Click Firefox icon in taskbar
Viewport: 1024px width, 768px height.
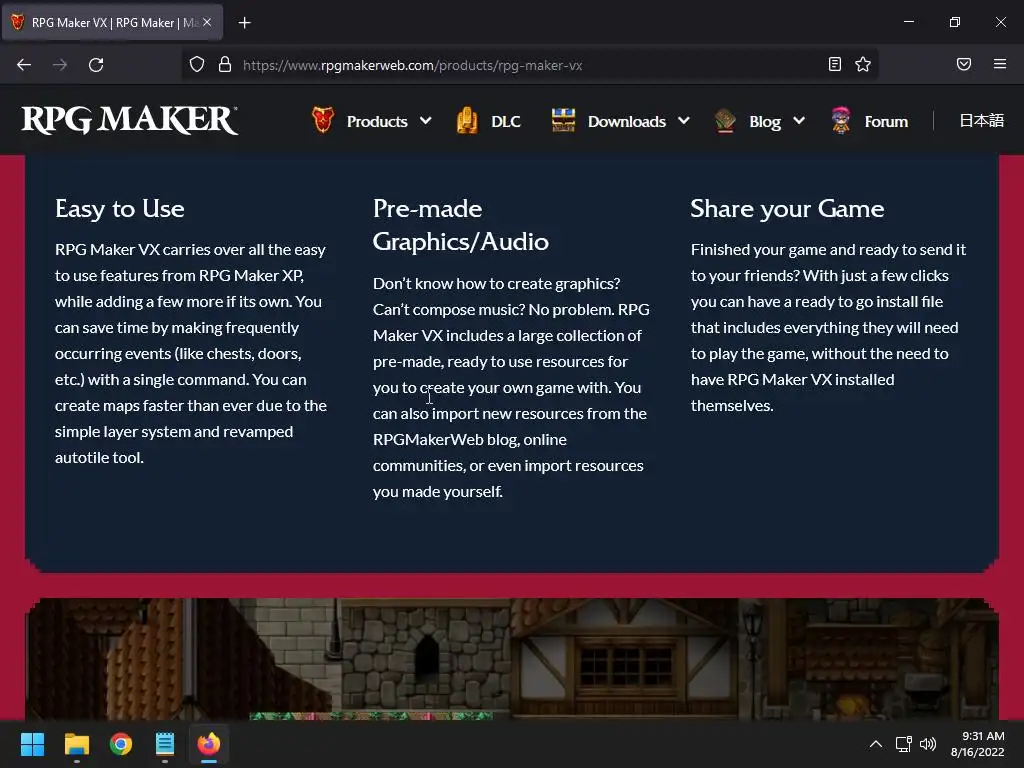[209, 744]
